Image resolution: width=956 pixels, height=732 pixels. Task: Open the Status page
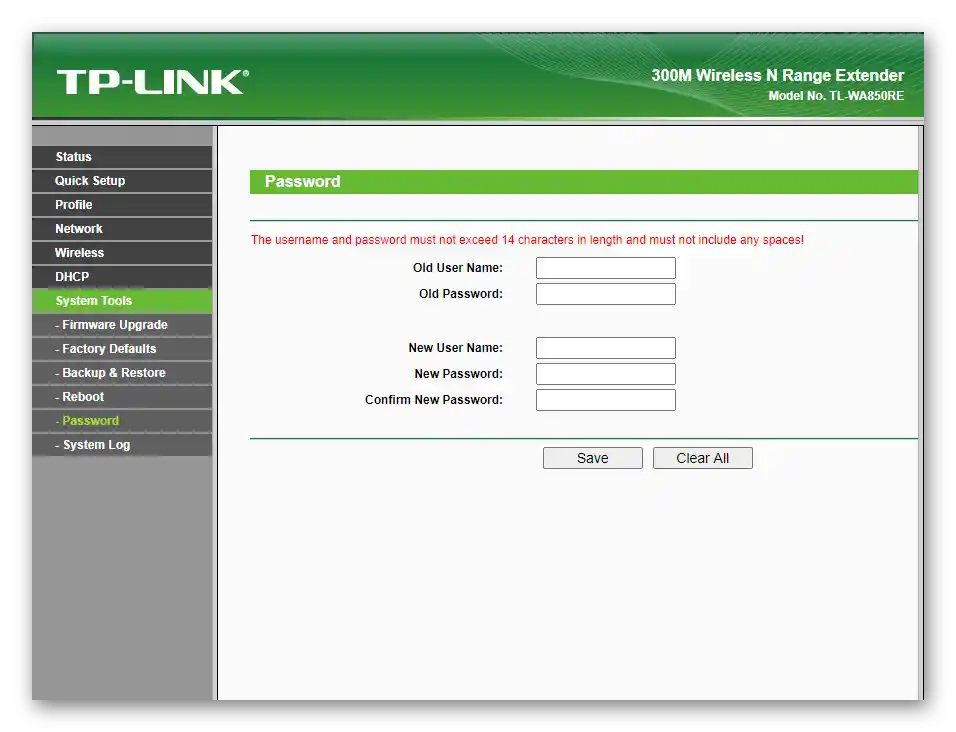coord(73,156)
